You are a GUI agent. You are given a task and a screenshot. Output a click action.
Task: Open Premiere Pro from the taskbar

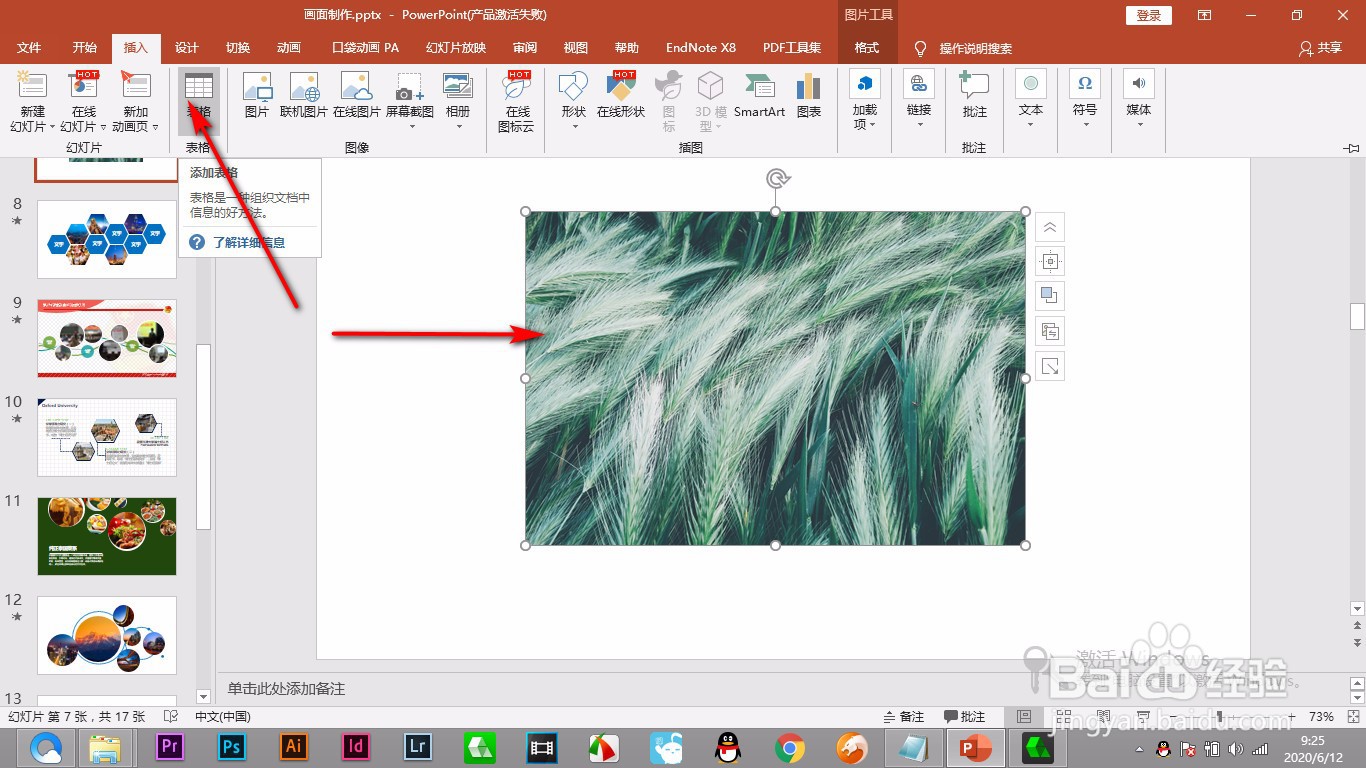[170, 747]
